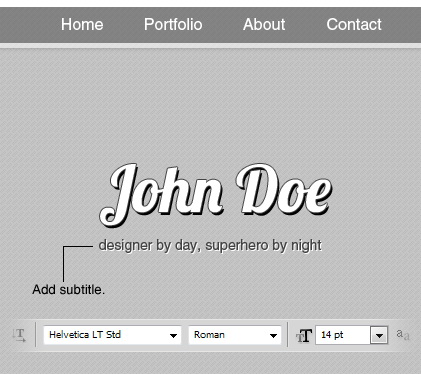The width and height of the screenshot is (421, 374).
Task: Click inside the 14 pt size field
Action: 343,335
